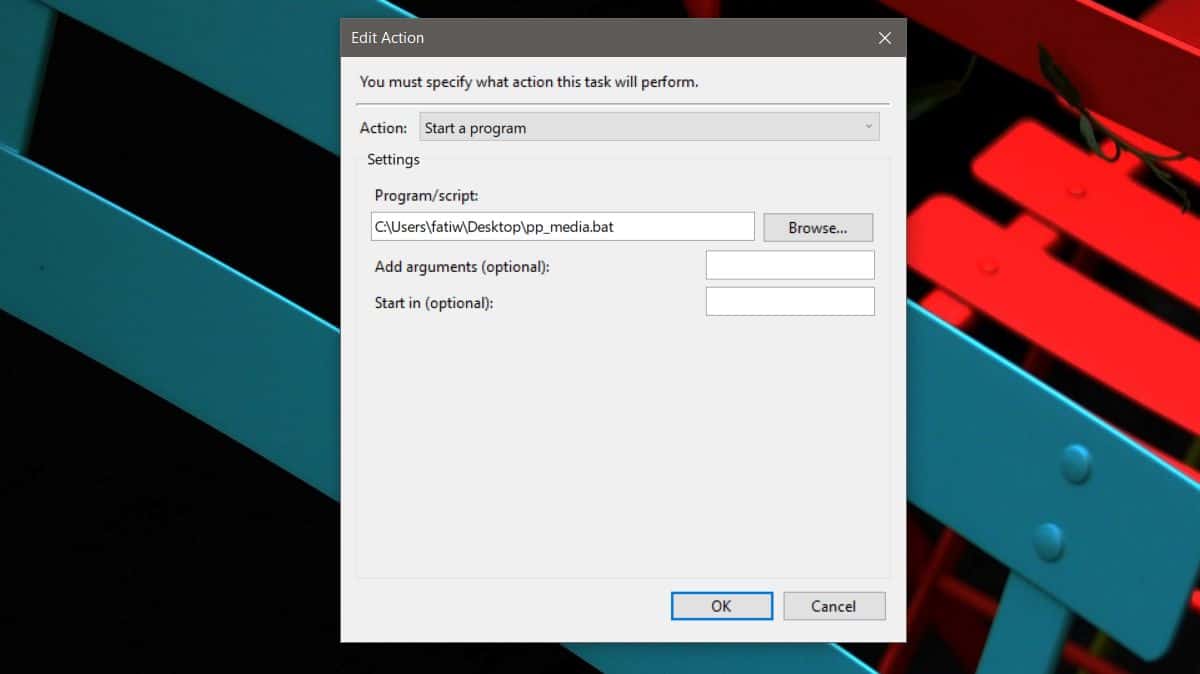Close the Edit Action dialog

[884, 38]
